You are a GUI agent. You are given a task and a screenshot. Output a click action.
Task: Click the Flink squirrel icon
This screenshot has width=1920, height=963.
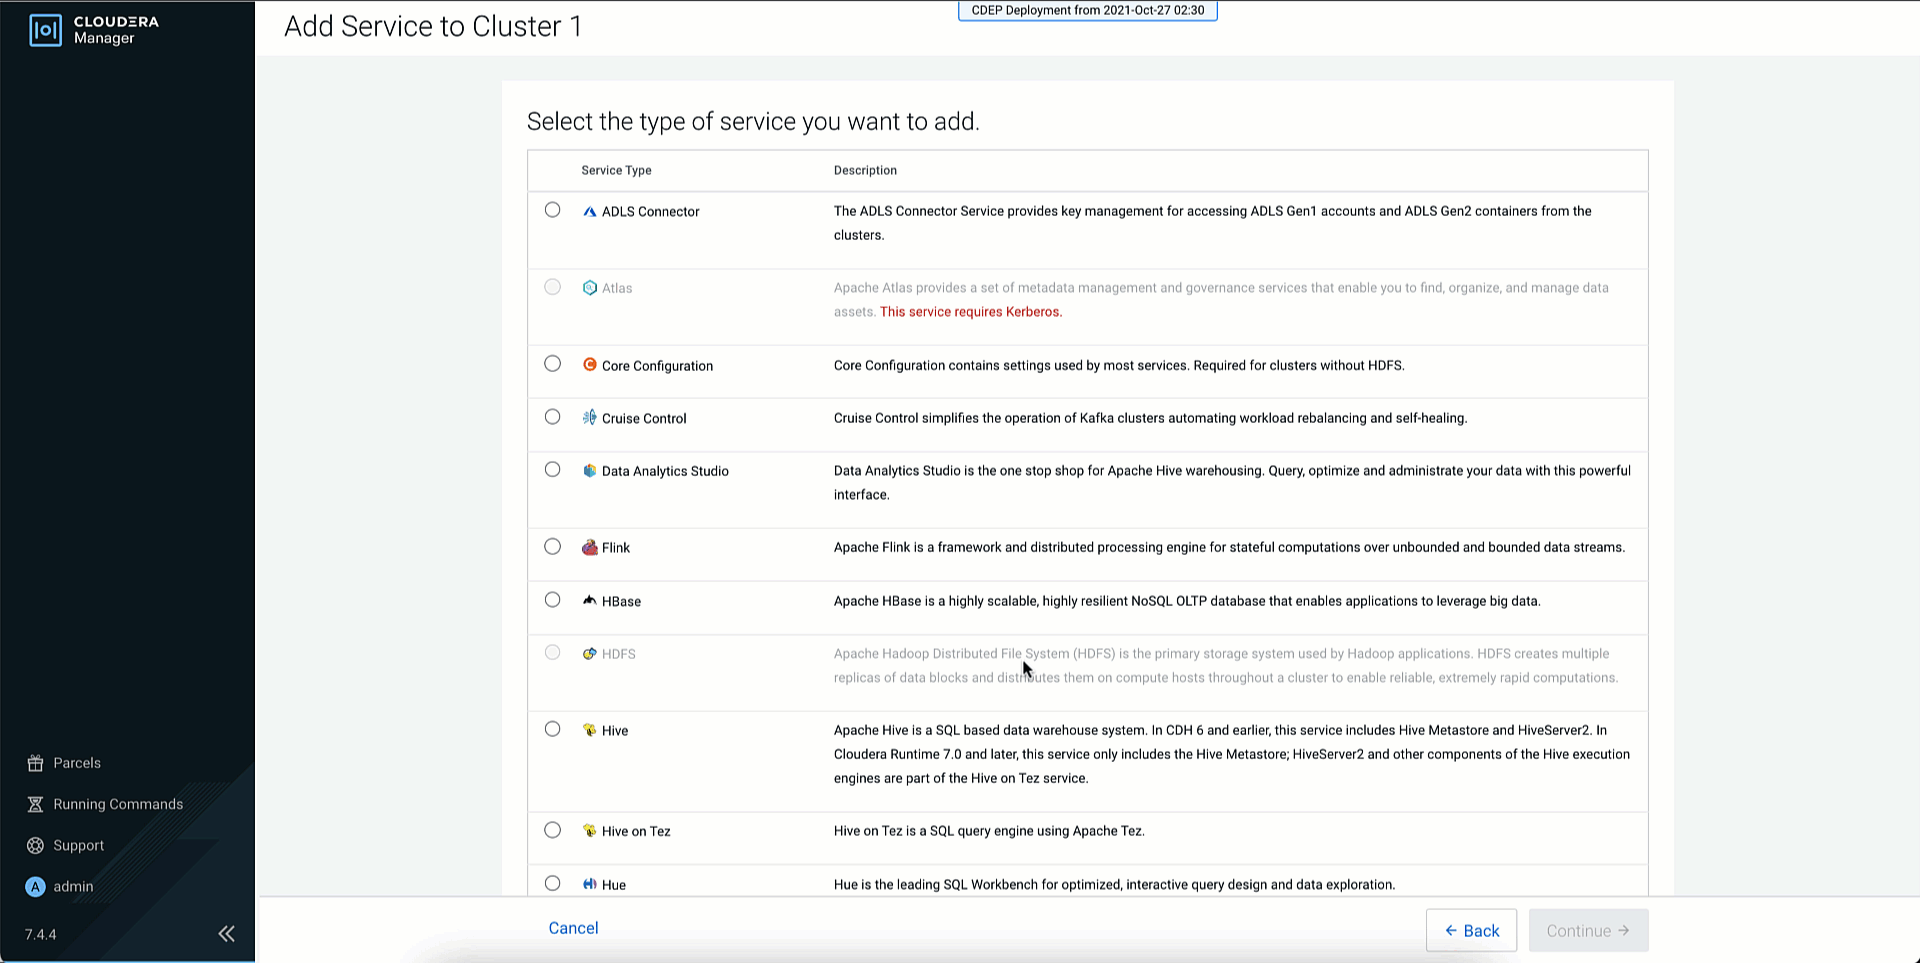pyautogui.click(x=589, y=547)
